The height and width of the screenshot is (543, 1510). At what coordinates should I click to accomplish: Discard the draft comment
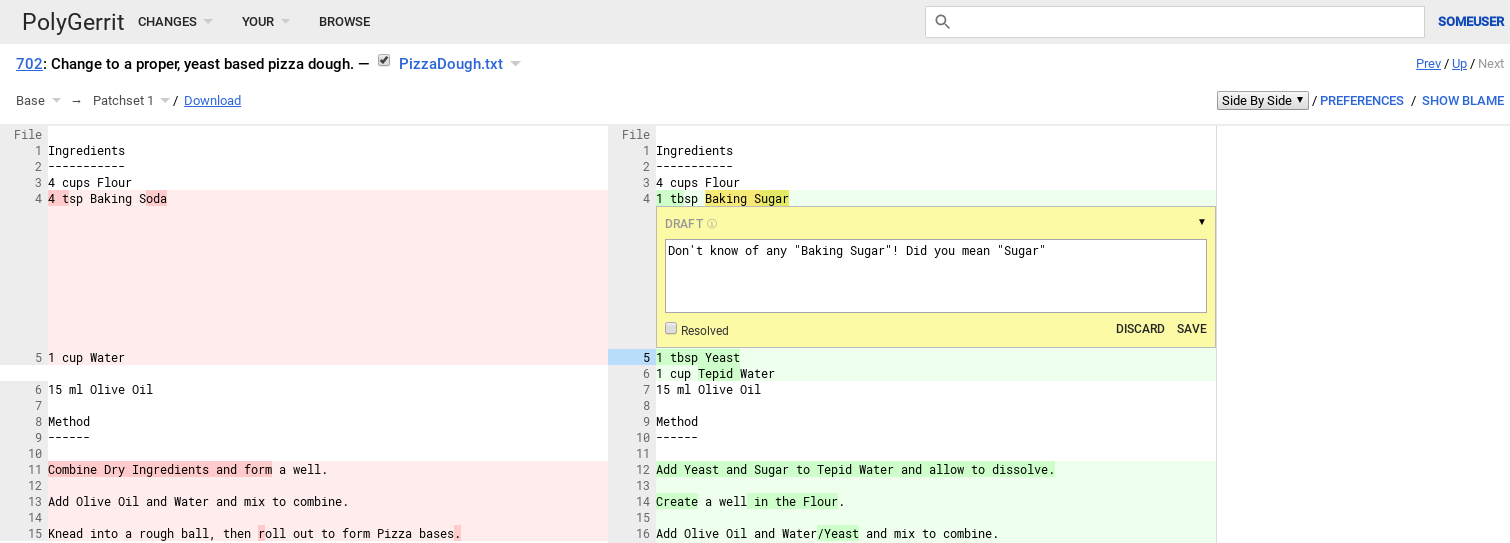[x=1140, y=329]
